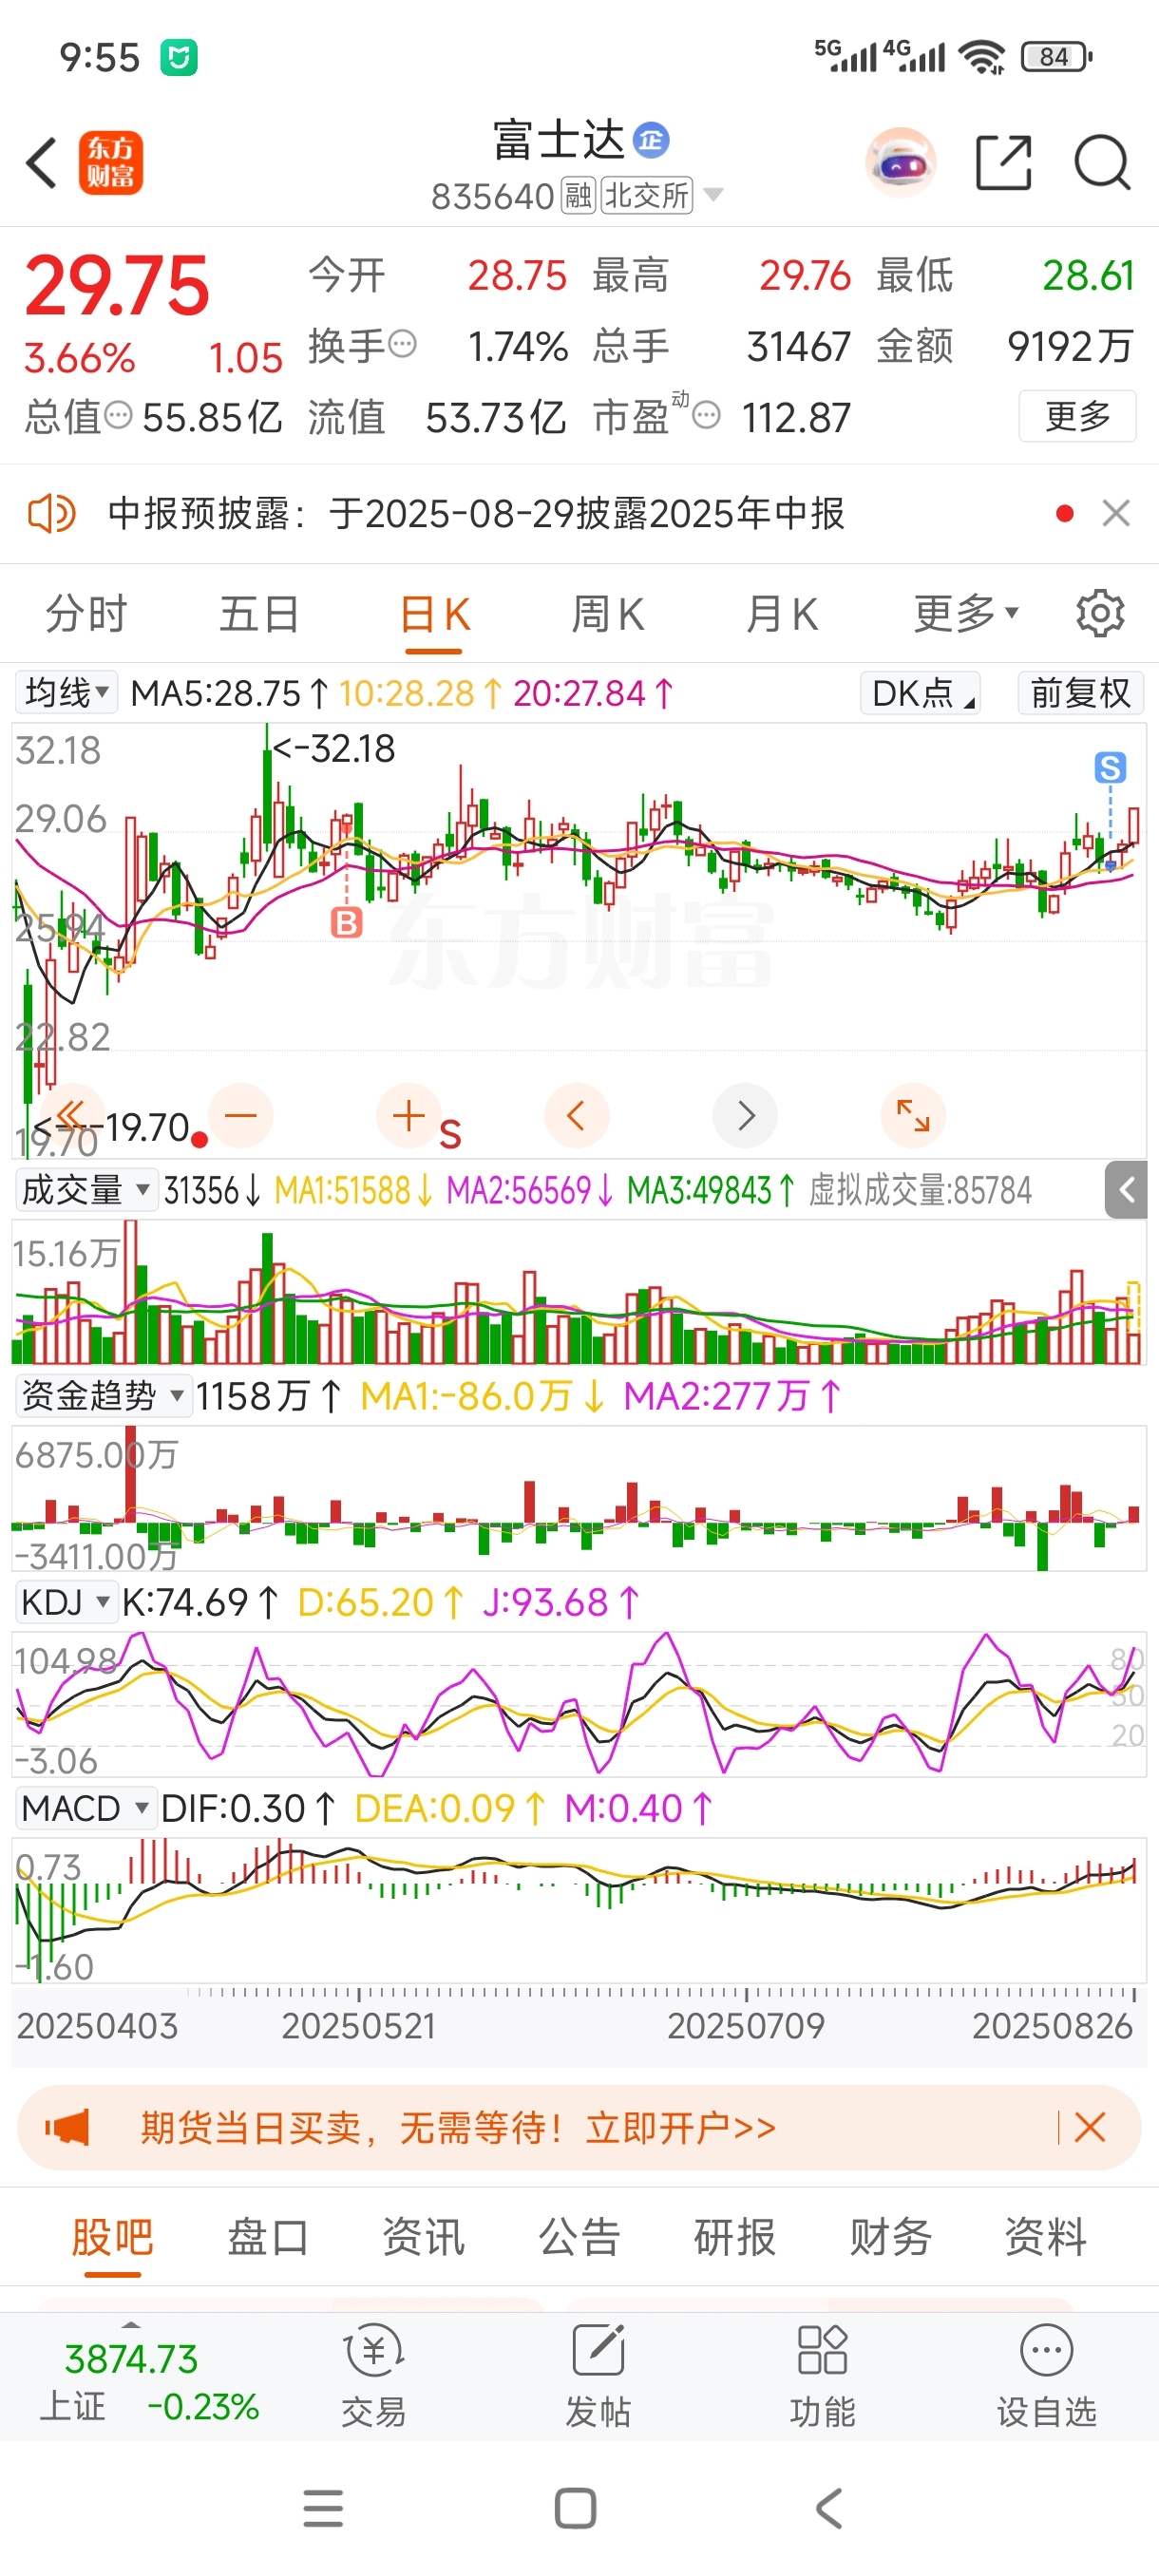This screenshot has width=1159, height=2576.
Task: Go back with the top-left arrow
Action: coord(41,163)
